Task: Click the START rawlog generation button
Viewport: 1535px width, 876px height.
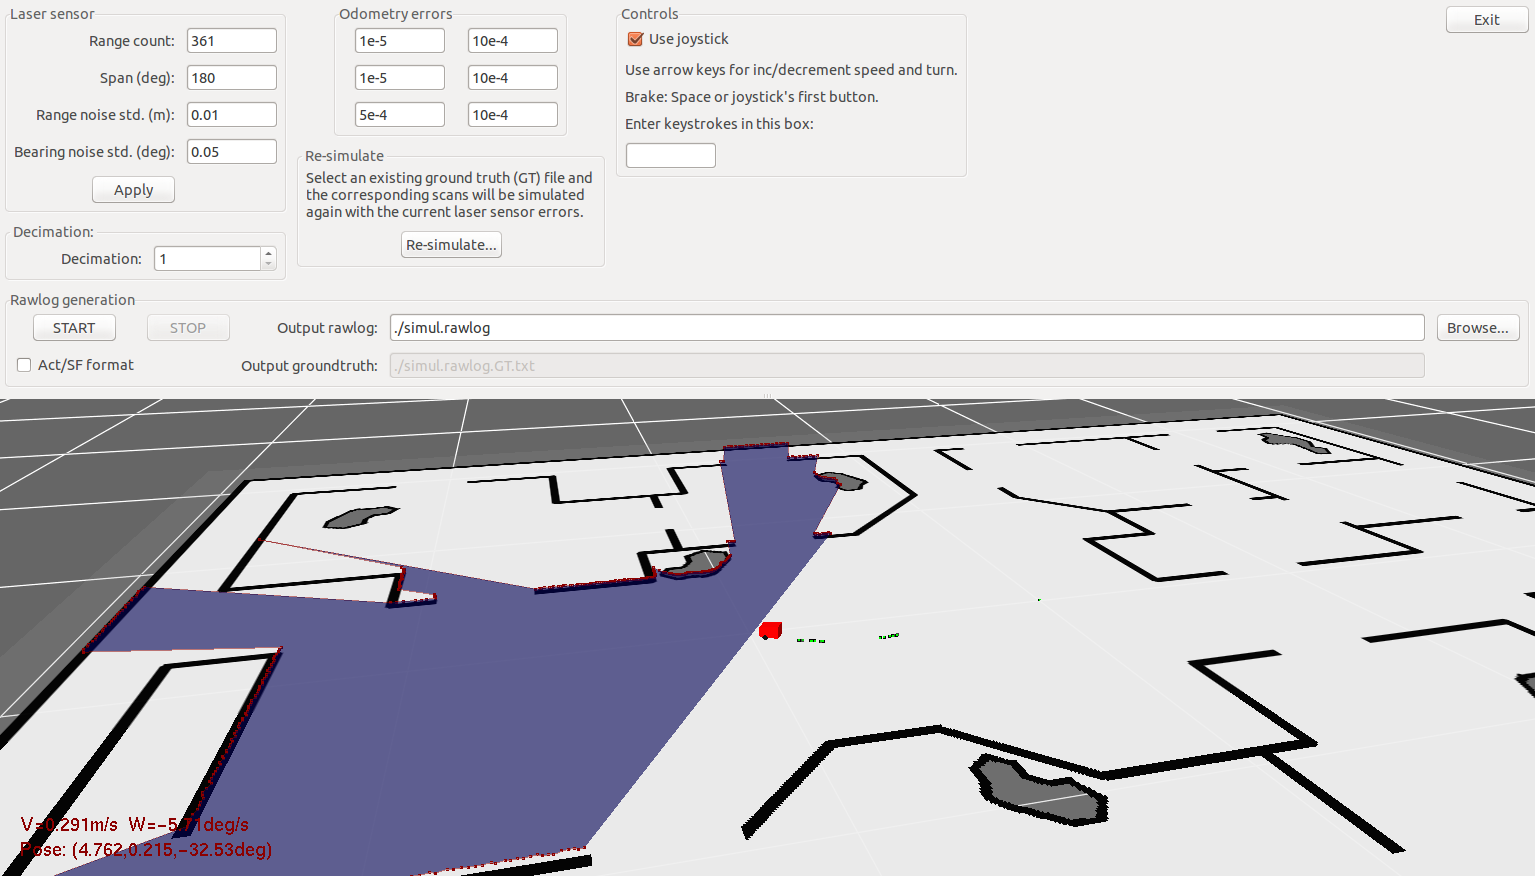Action: [x=74, y=328]
